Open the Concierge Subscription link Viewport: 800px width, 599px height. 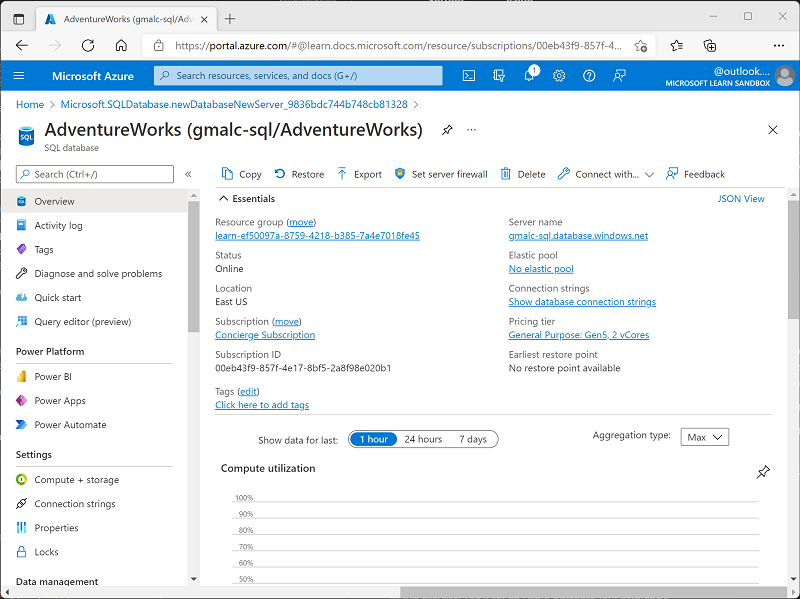pos(265,335)
